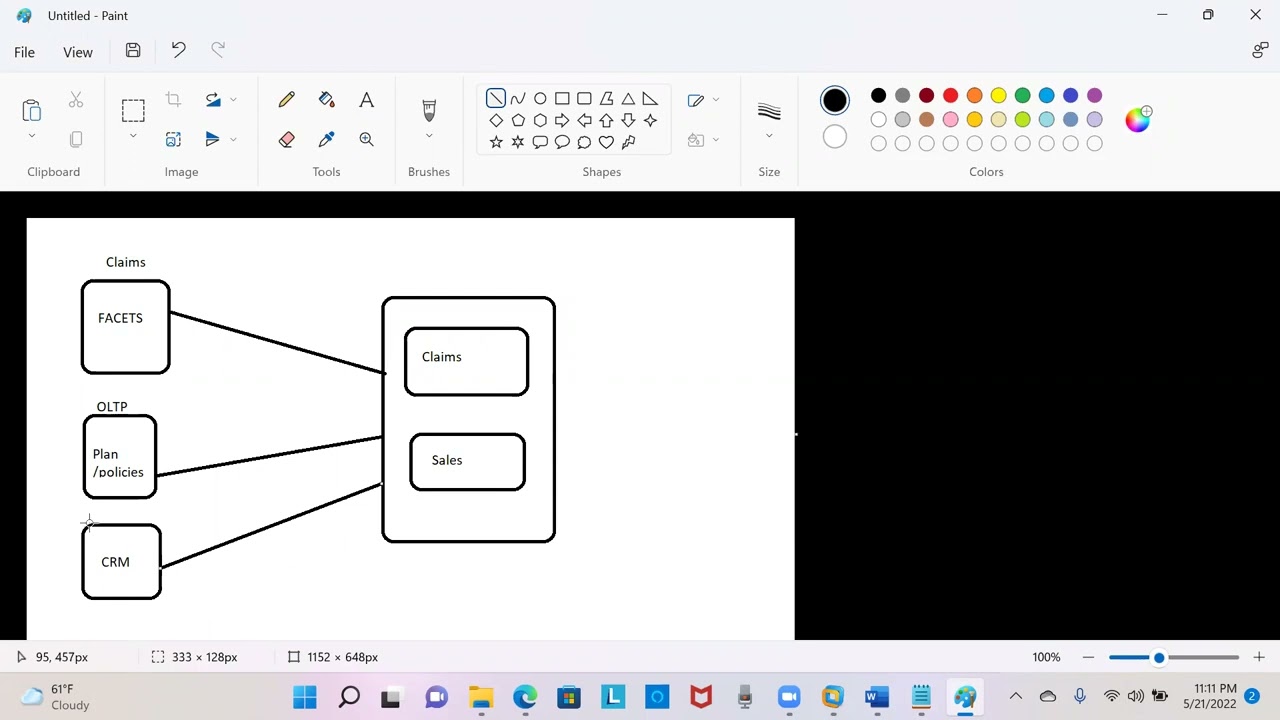Activate the Magnifier tool
The image size is (1280, 720).
click(x=367, y=140)
